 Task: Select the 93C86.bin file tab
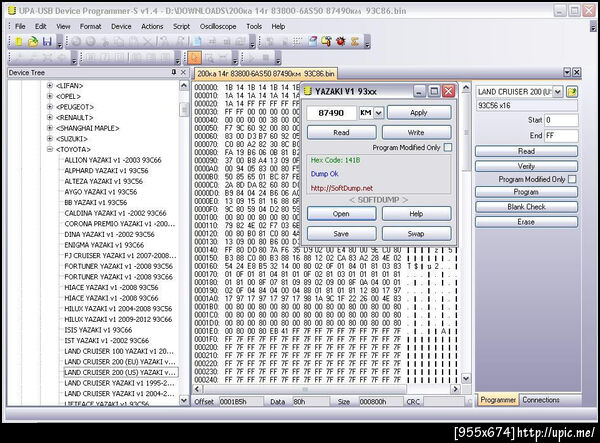tap(266, 73)
